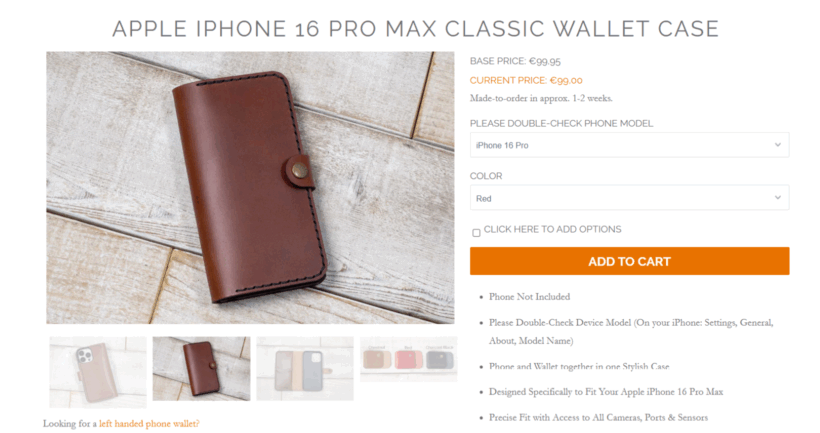Click the base price €99.95 text
Image resolution: width=820 pixels, height=433 pixels.
pyautogui.click(x=515, y=61)
